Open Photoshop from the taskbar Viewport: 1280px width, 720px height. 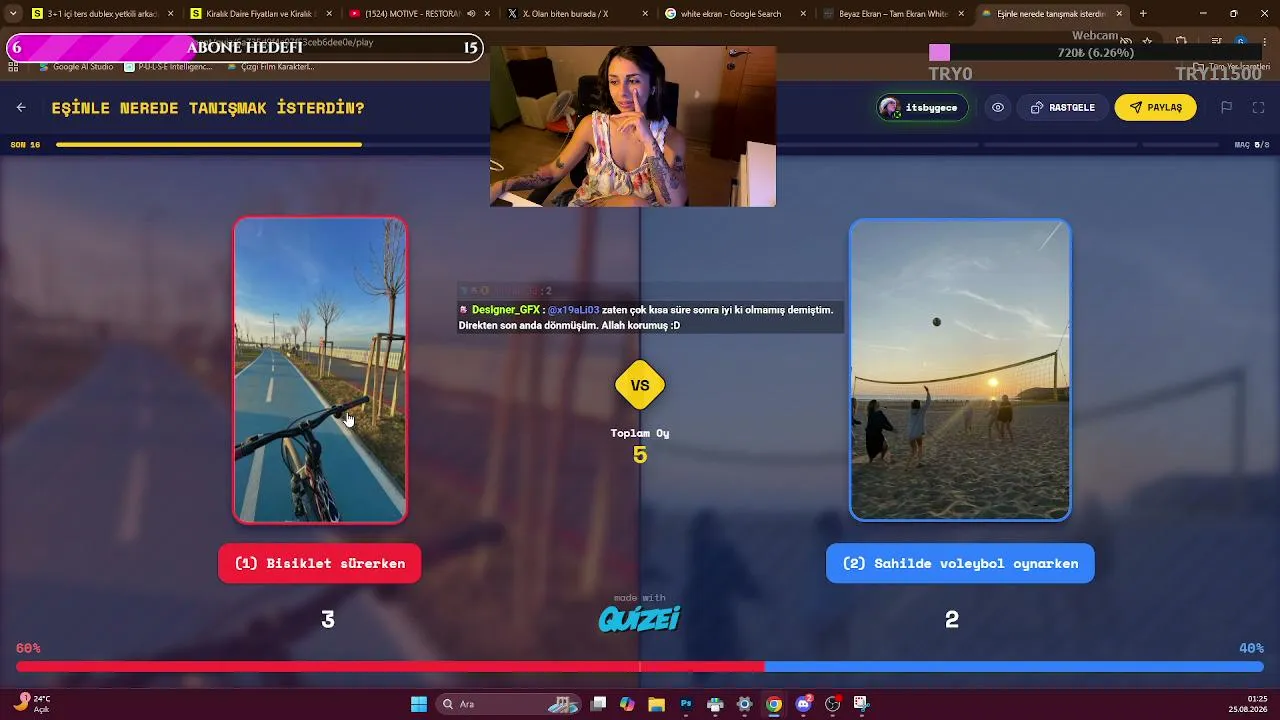click(x=686, y=704)
